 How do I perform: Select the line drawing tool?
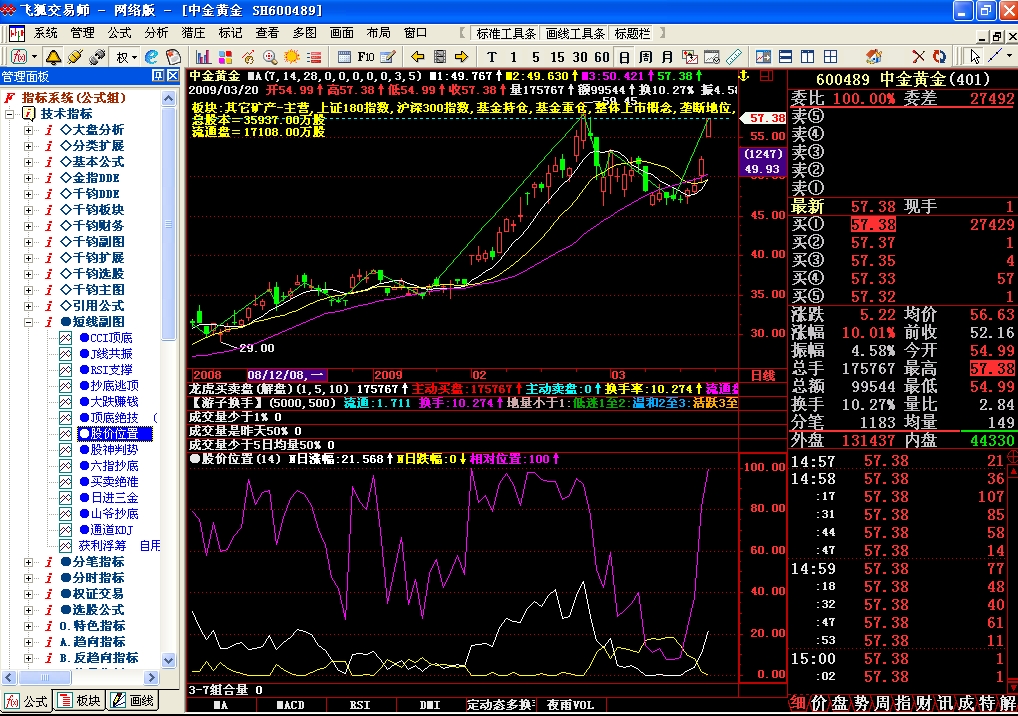click(995, 57)
